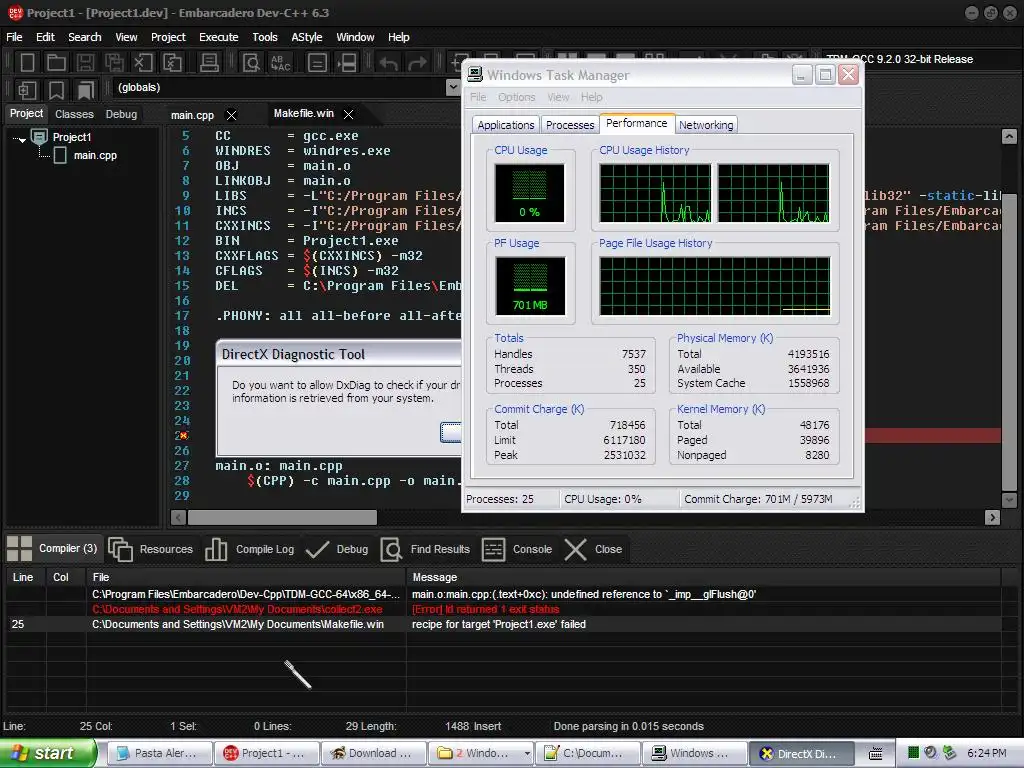Open the File menu in Dev-C++
This screenshot has width=1024, height=768.
14,37
